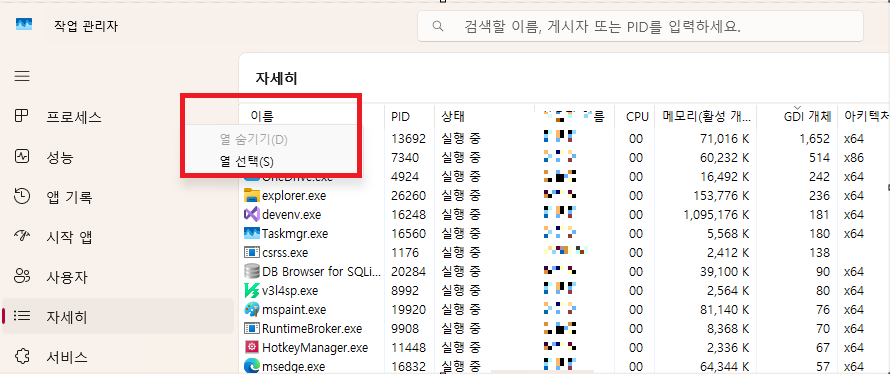Sort by the 메모리(활성 개...) column header
The width and height of the screenshot is (890, 374).
pyautogui.click(x=706, y=116)
